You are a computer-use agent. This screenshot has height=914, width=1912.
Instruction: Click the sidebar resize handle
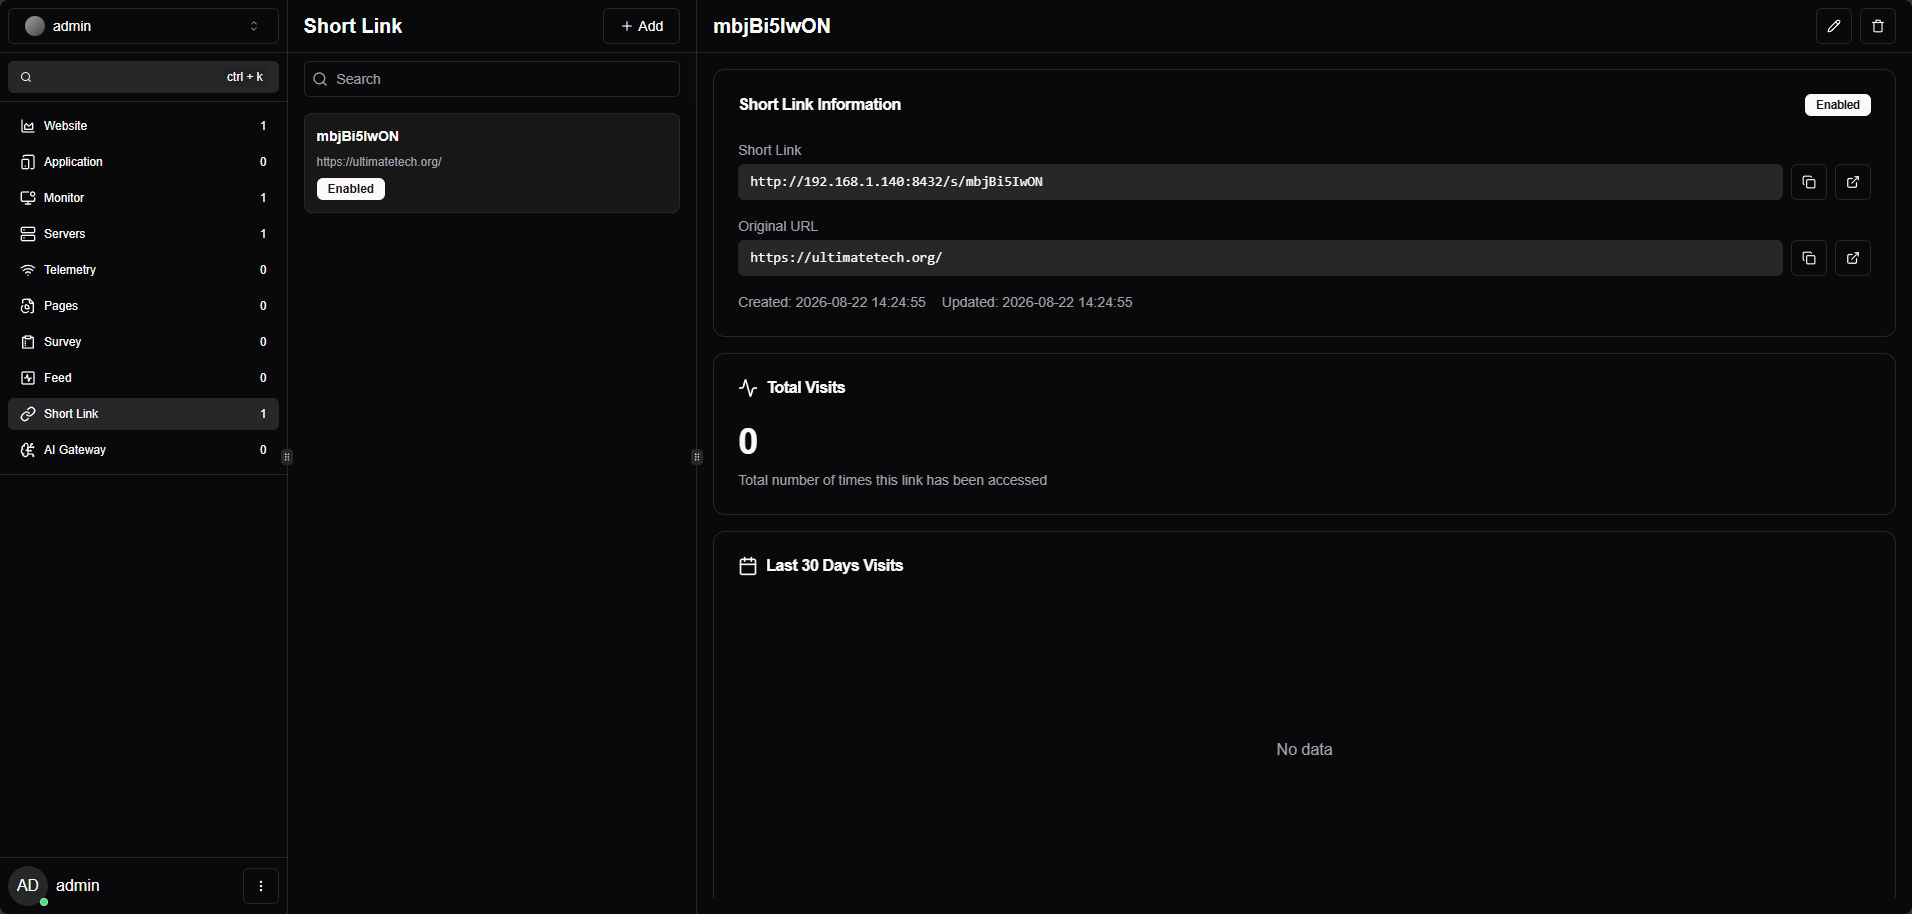287,457
